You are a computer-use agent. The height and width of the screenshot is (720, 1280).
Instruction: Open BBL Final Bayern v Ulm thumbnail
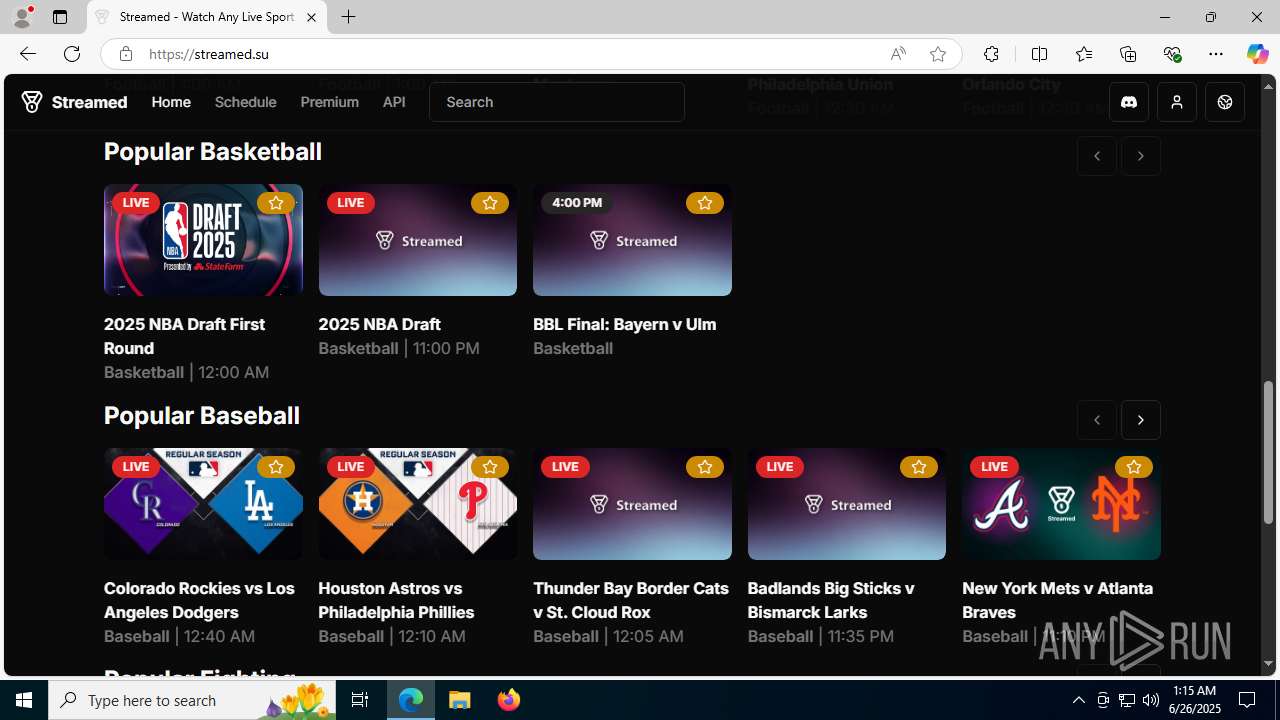632,240
